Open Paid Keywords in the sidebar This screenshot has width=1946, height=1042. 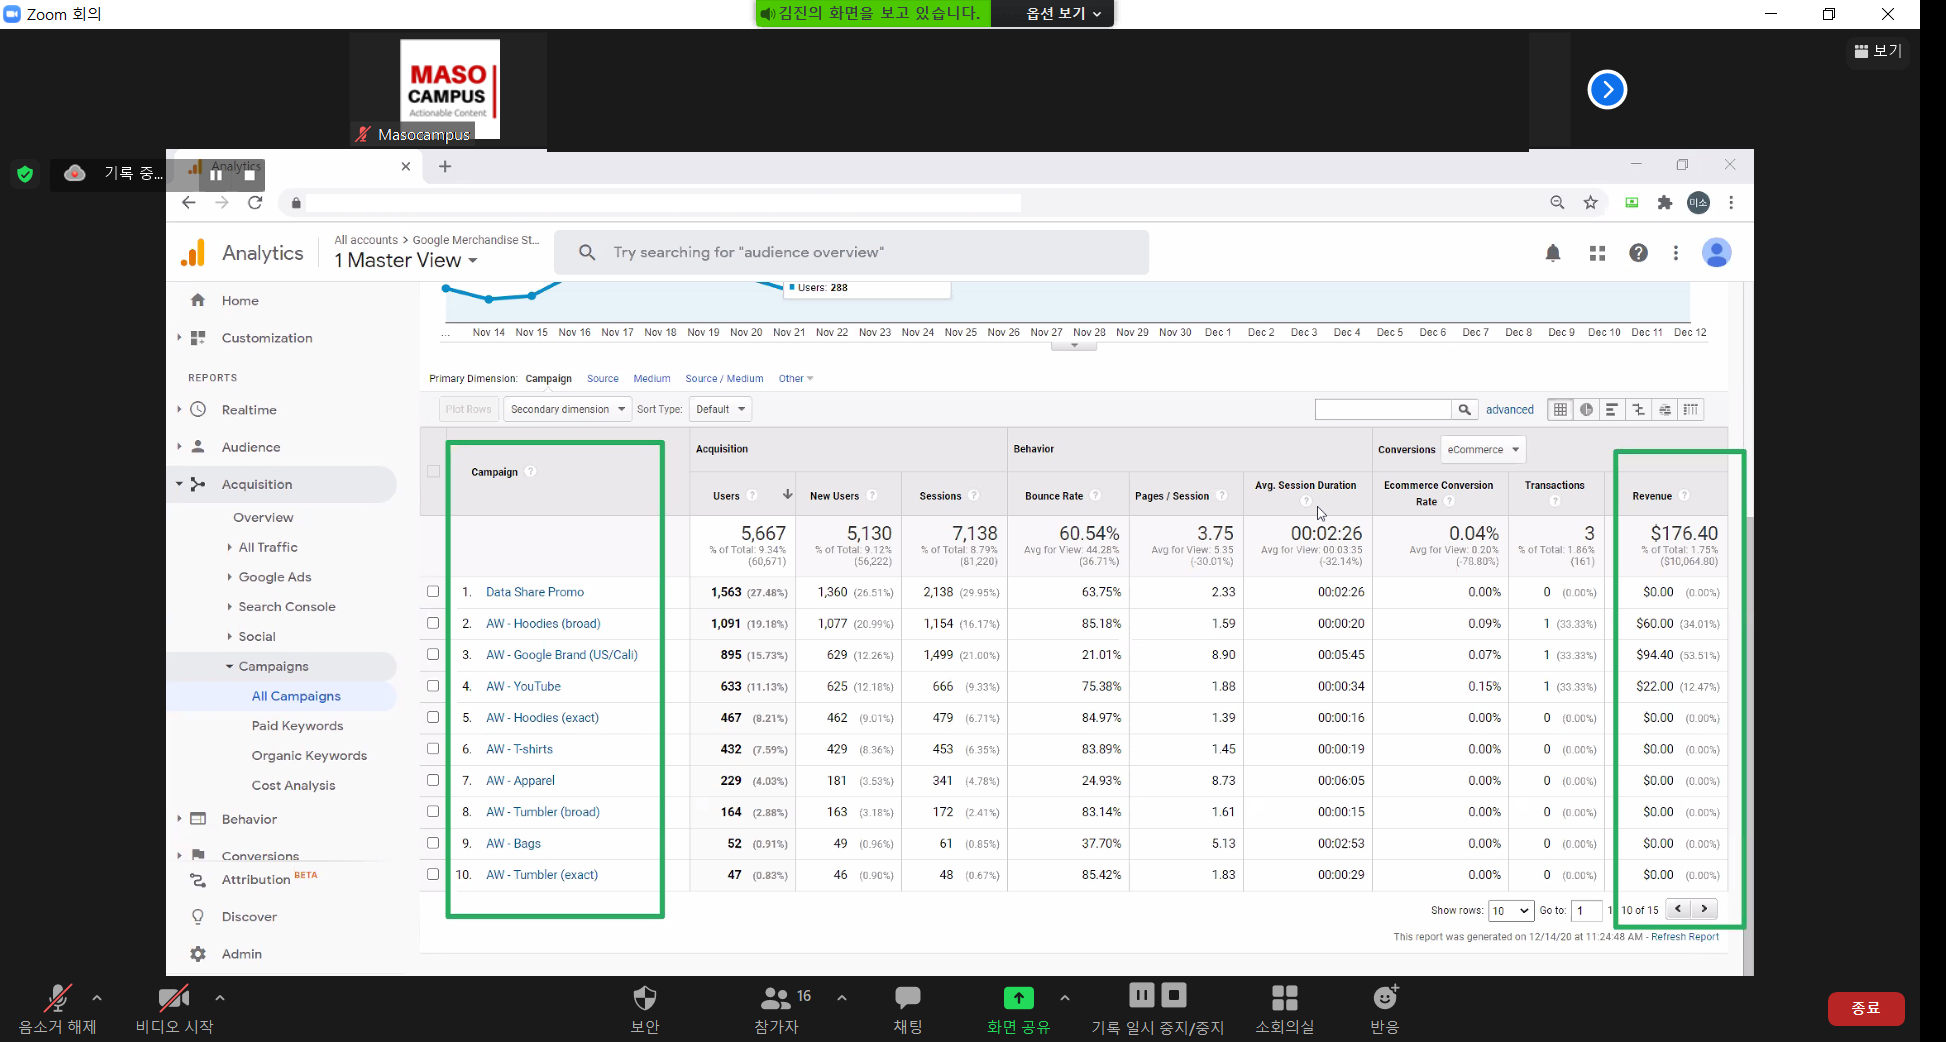tap(297, 726)
